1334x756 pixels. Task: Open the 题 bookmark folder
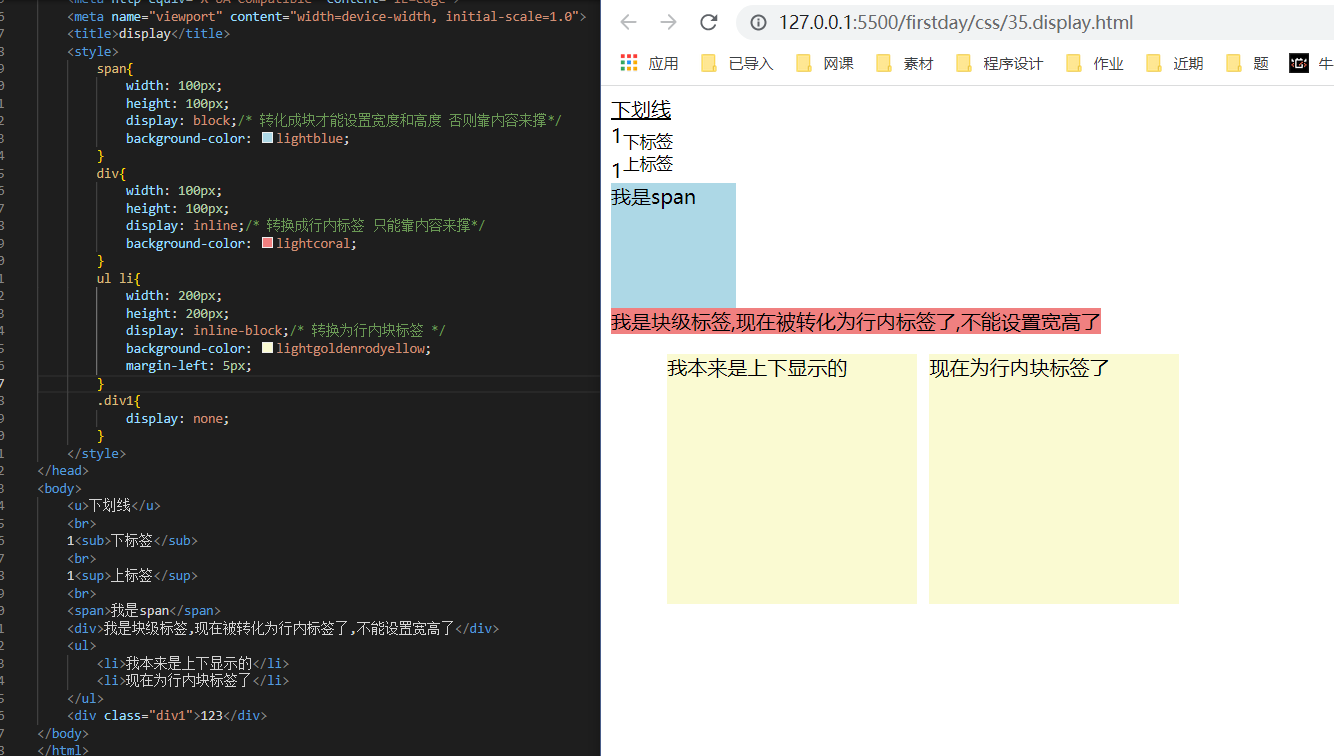tap(1246, 63)
